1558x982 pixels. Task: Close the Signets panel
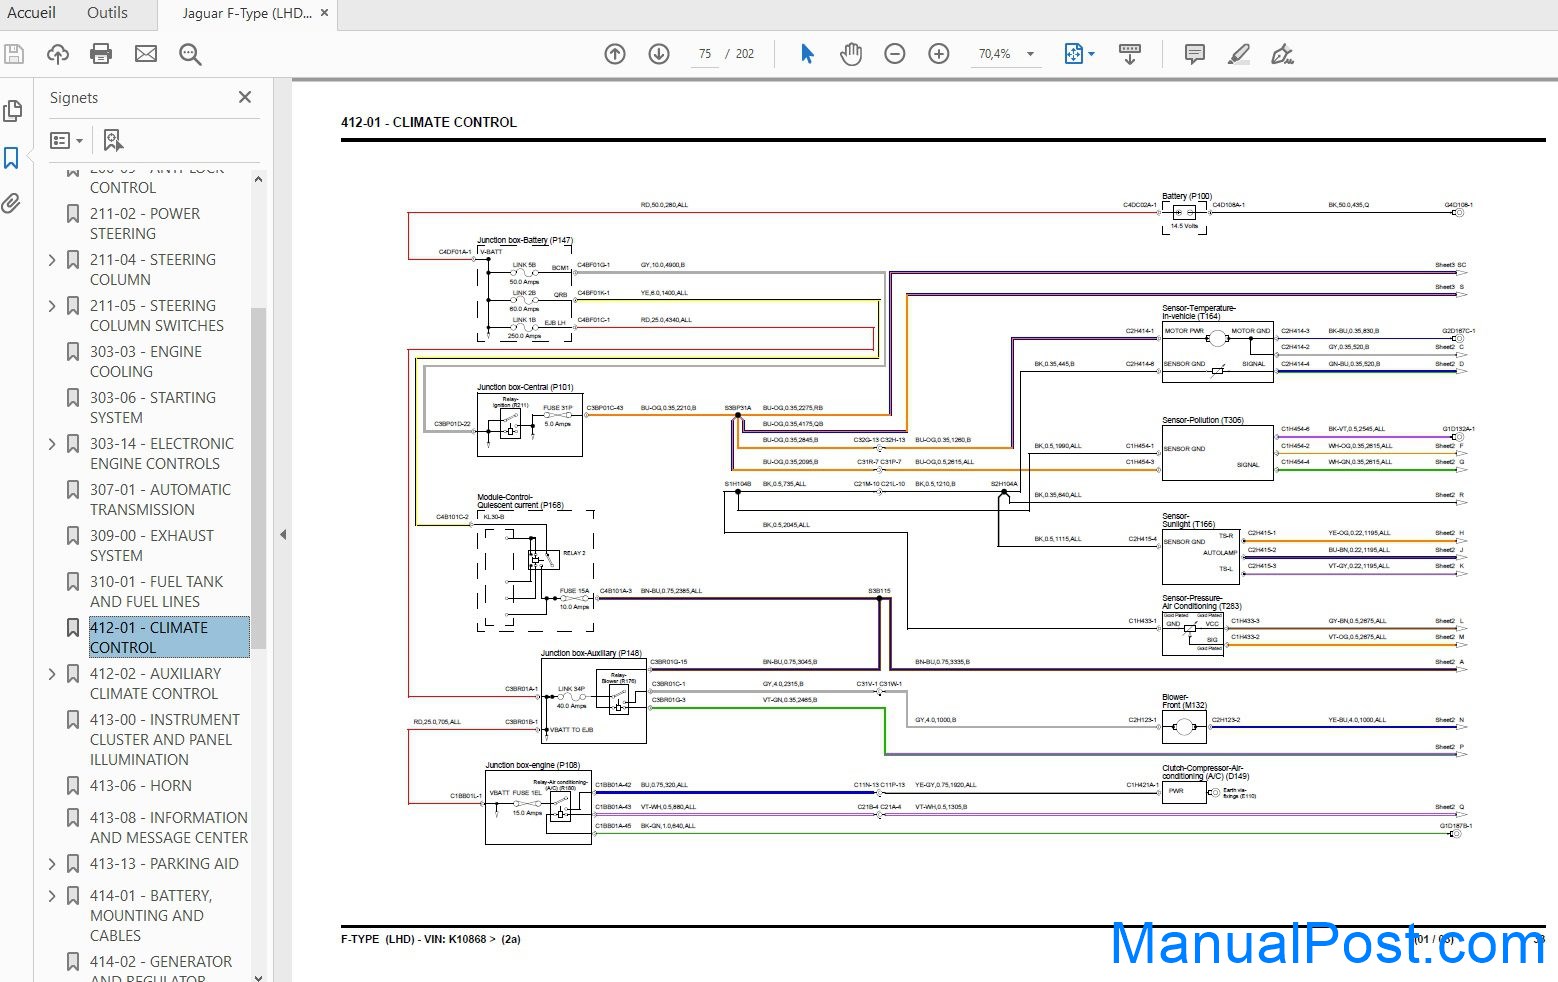pos(245,97)
